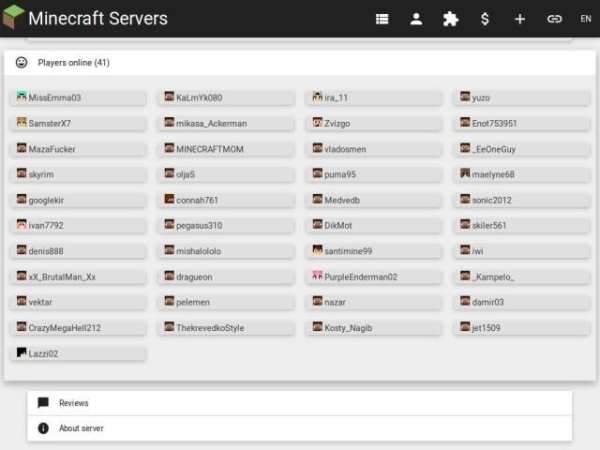The image size is (600, 450).
Task: Open the About server section
Action: click(x=300, y=428)
